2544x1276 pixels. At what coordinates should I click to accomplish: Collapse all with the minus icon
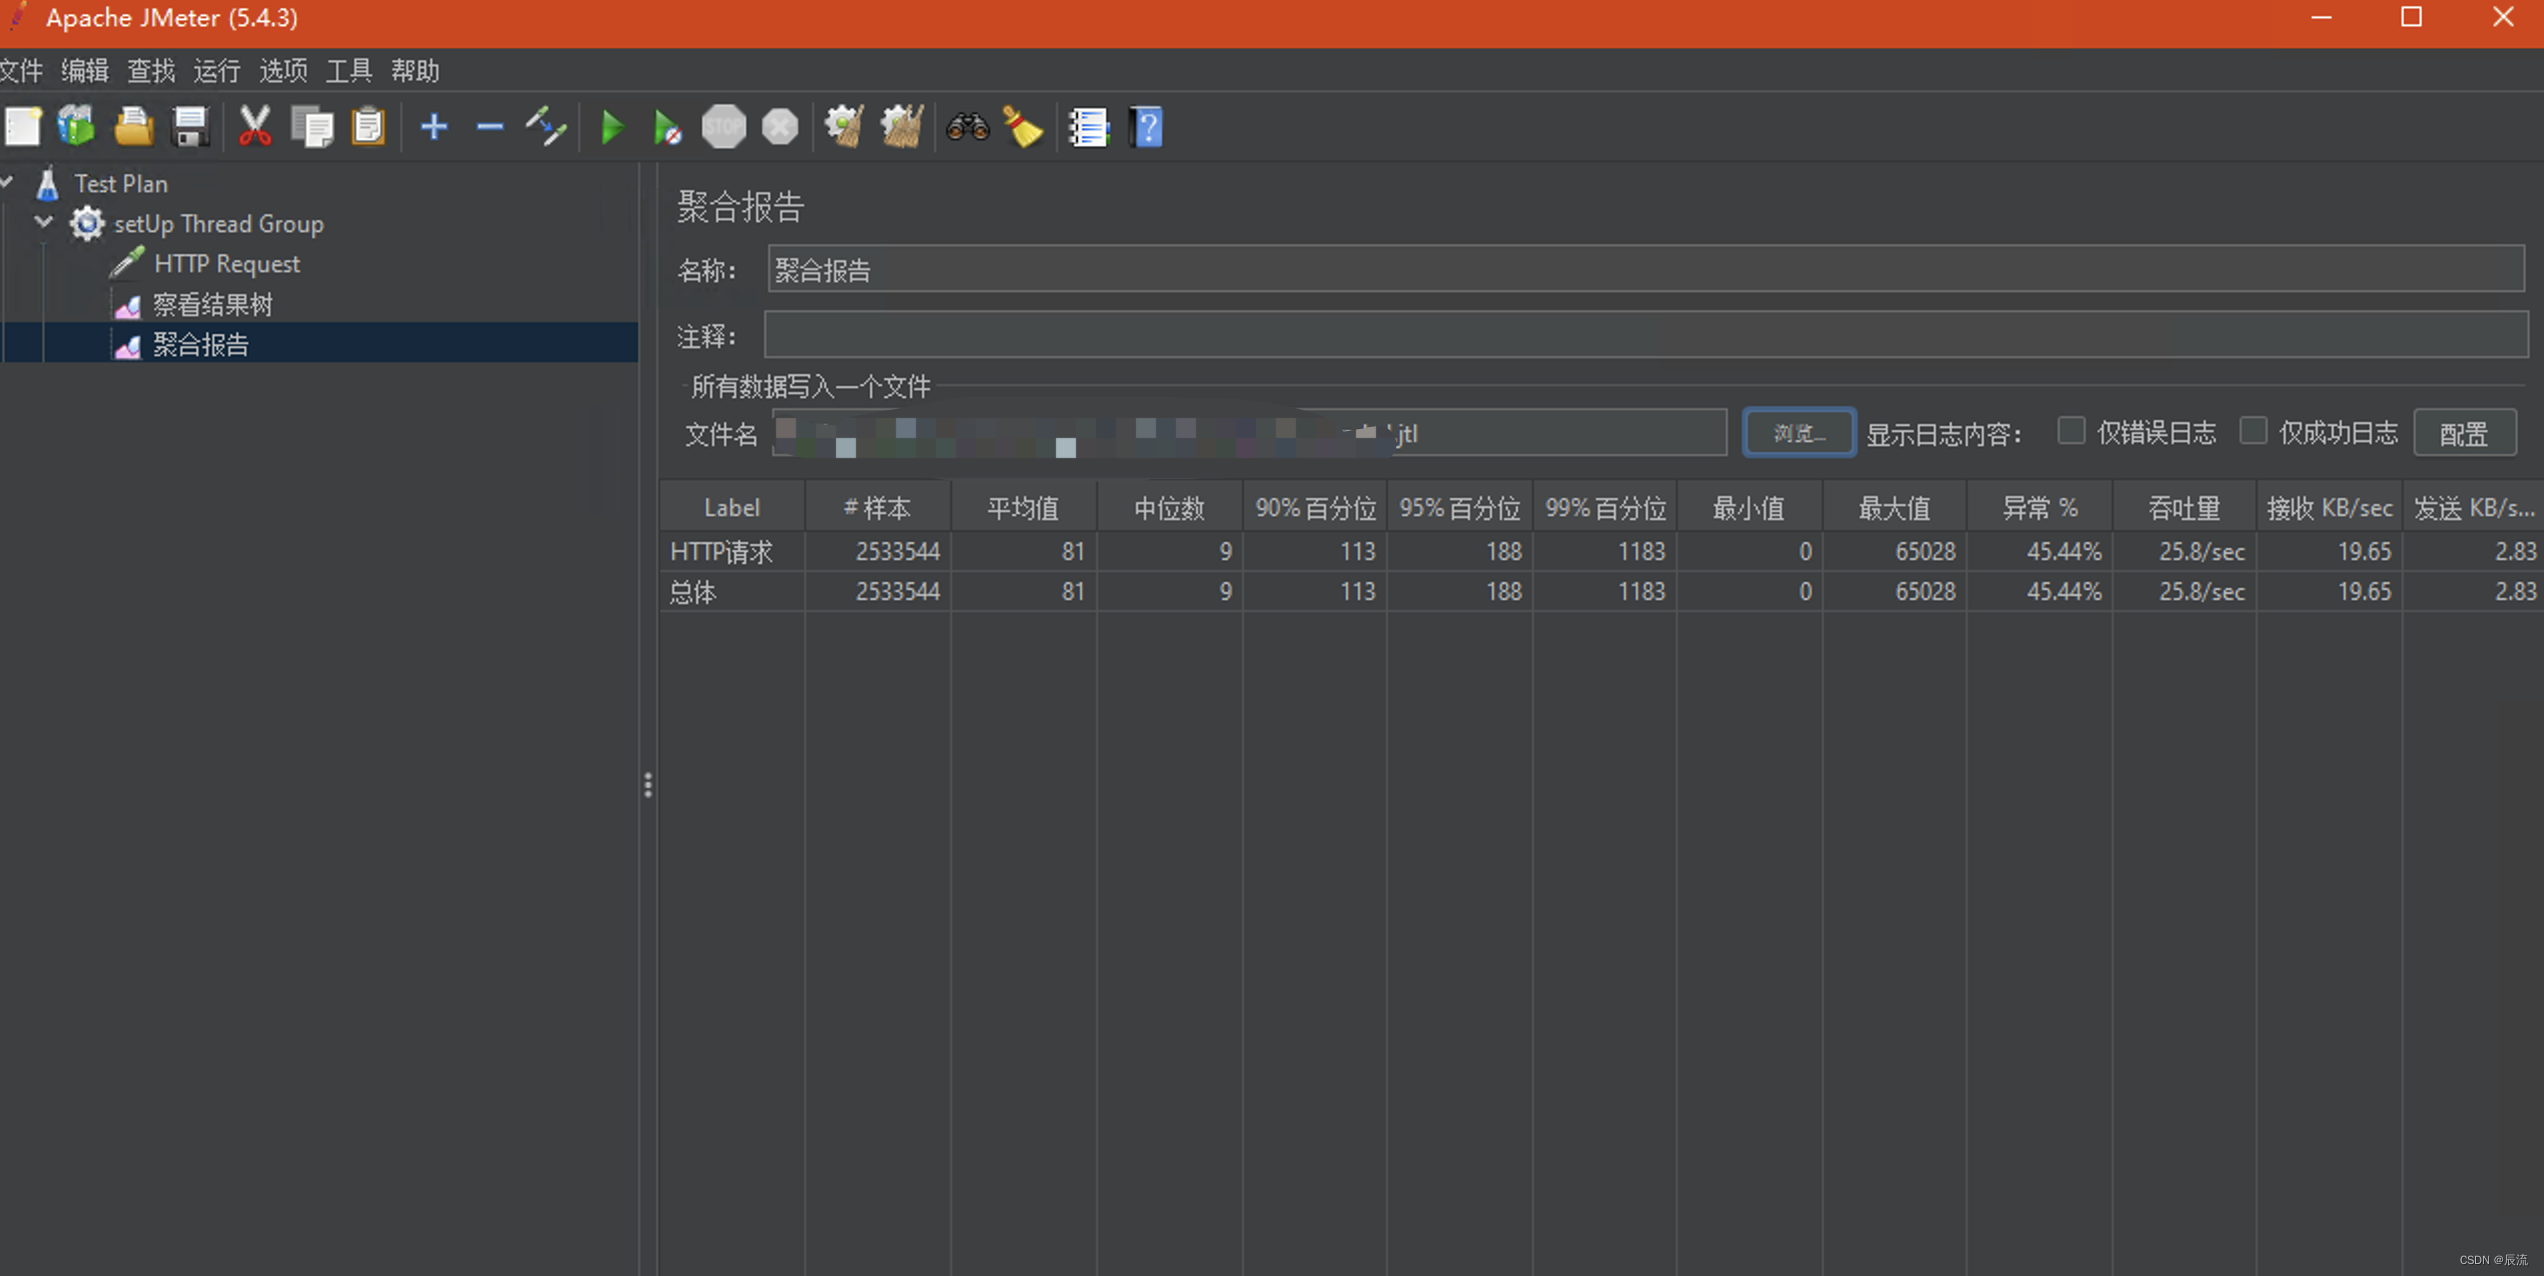click(x=490, y=127)
